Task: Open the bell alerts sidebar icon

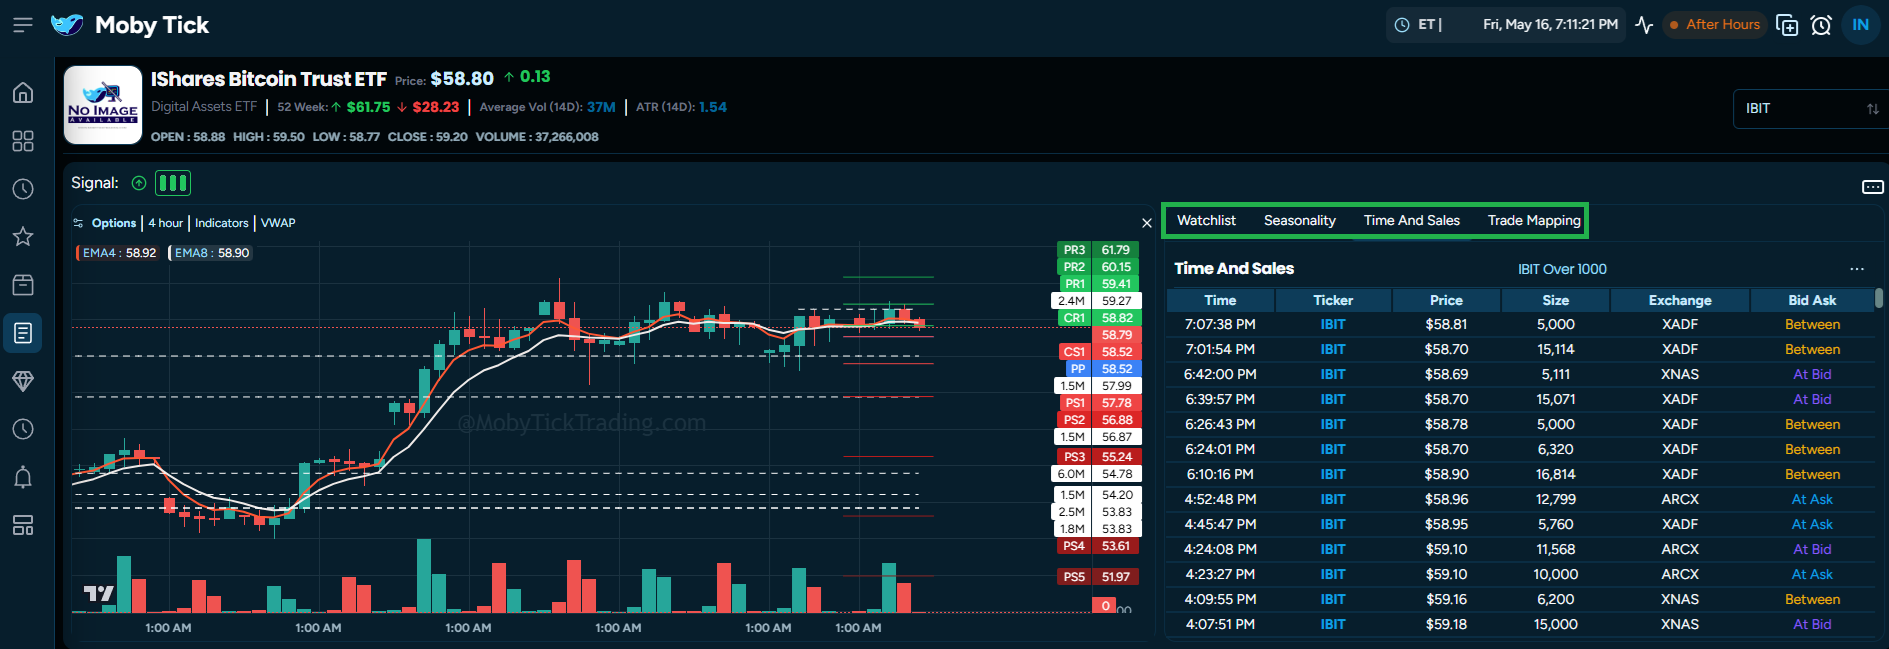Action: [23, 477]
